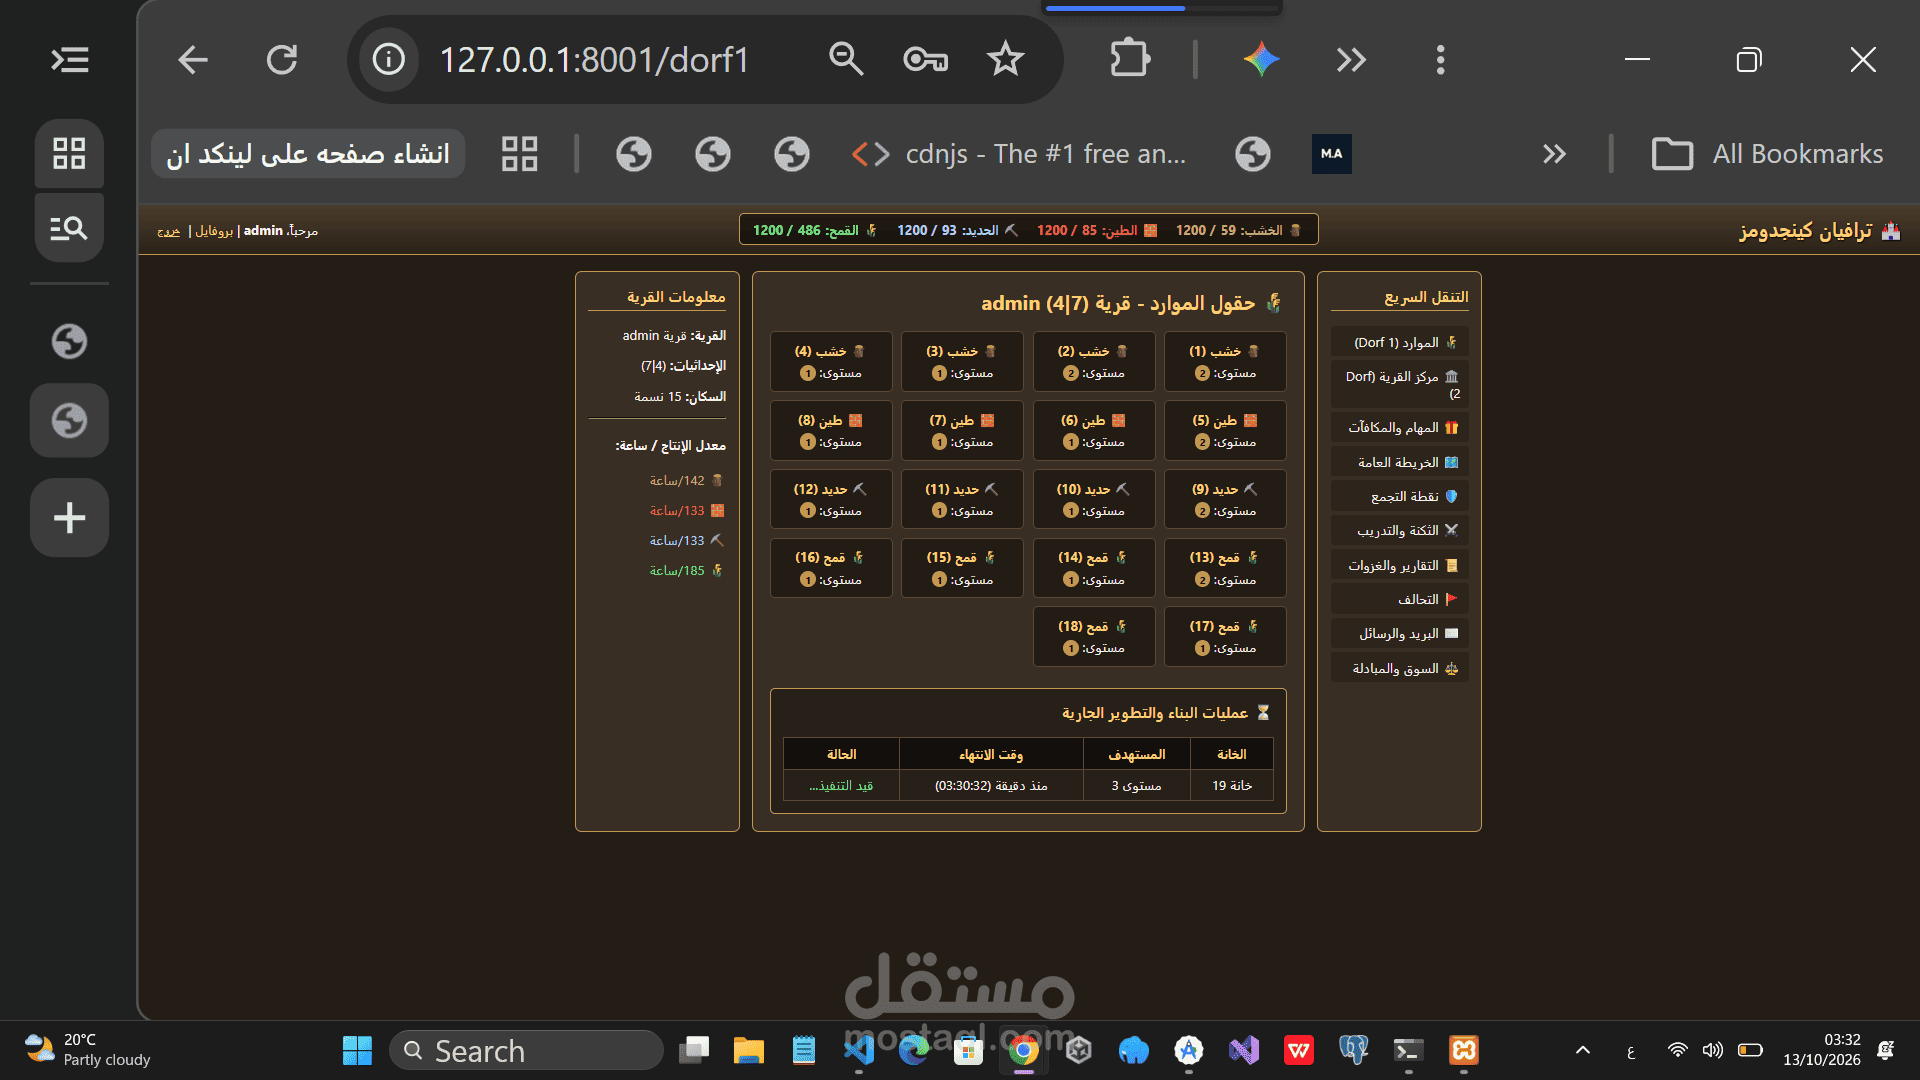This screenshot has height=1080, width=1920.
Task: Open the apps grid in bookmarks bar
Action: [519, 154]
